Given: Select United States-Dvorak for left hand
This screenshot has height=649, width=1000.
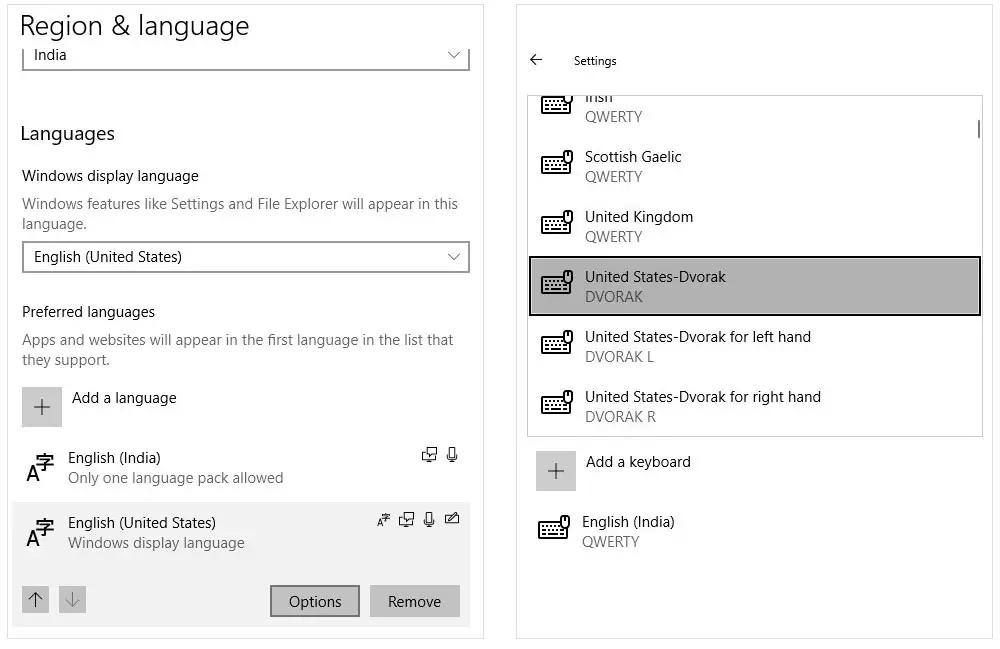Looking at the screenshot, I should pyautogui.click(x=754, y=346).
